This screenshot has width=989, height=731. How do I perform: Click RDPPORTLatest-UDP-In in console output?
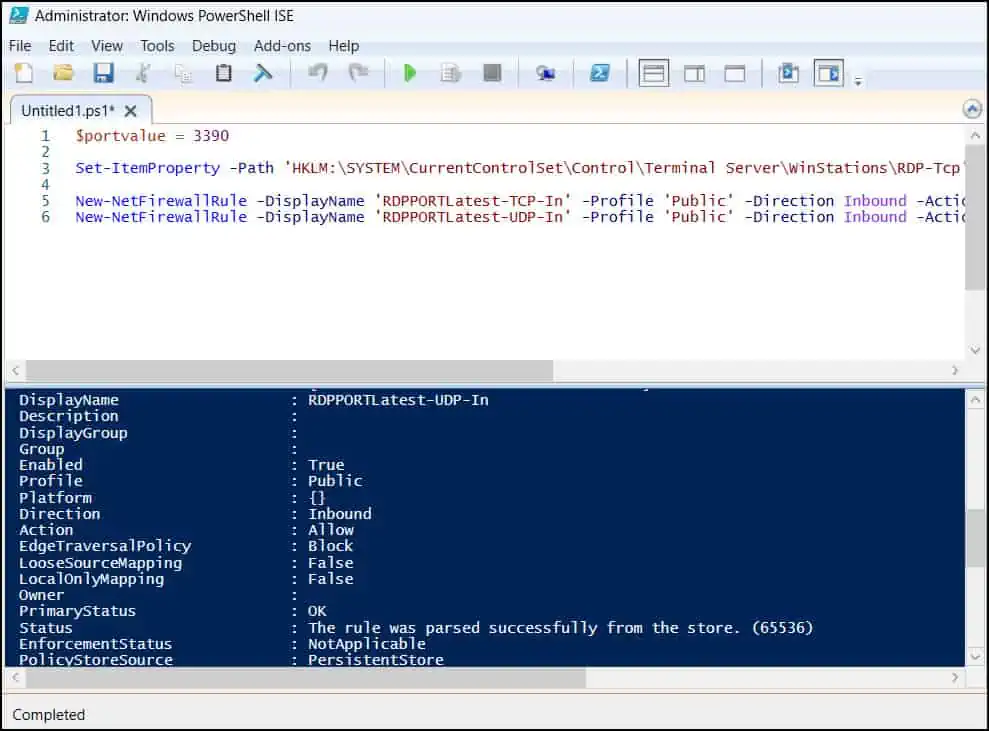pyautogui.click(x=398, y=400)
